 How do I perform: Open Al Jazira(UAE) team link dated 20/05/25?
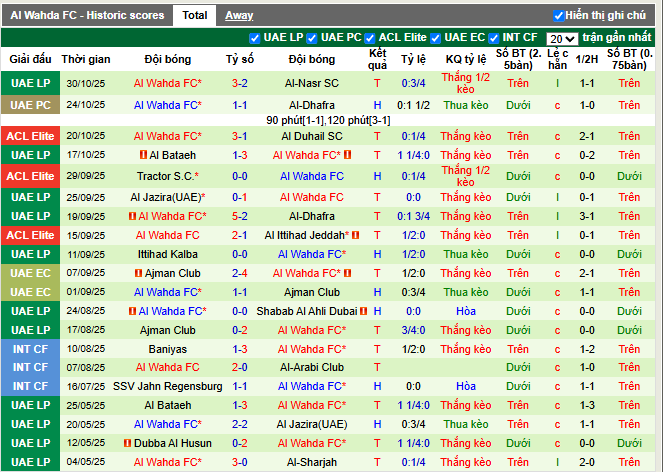[312, 424]
